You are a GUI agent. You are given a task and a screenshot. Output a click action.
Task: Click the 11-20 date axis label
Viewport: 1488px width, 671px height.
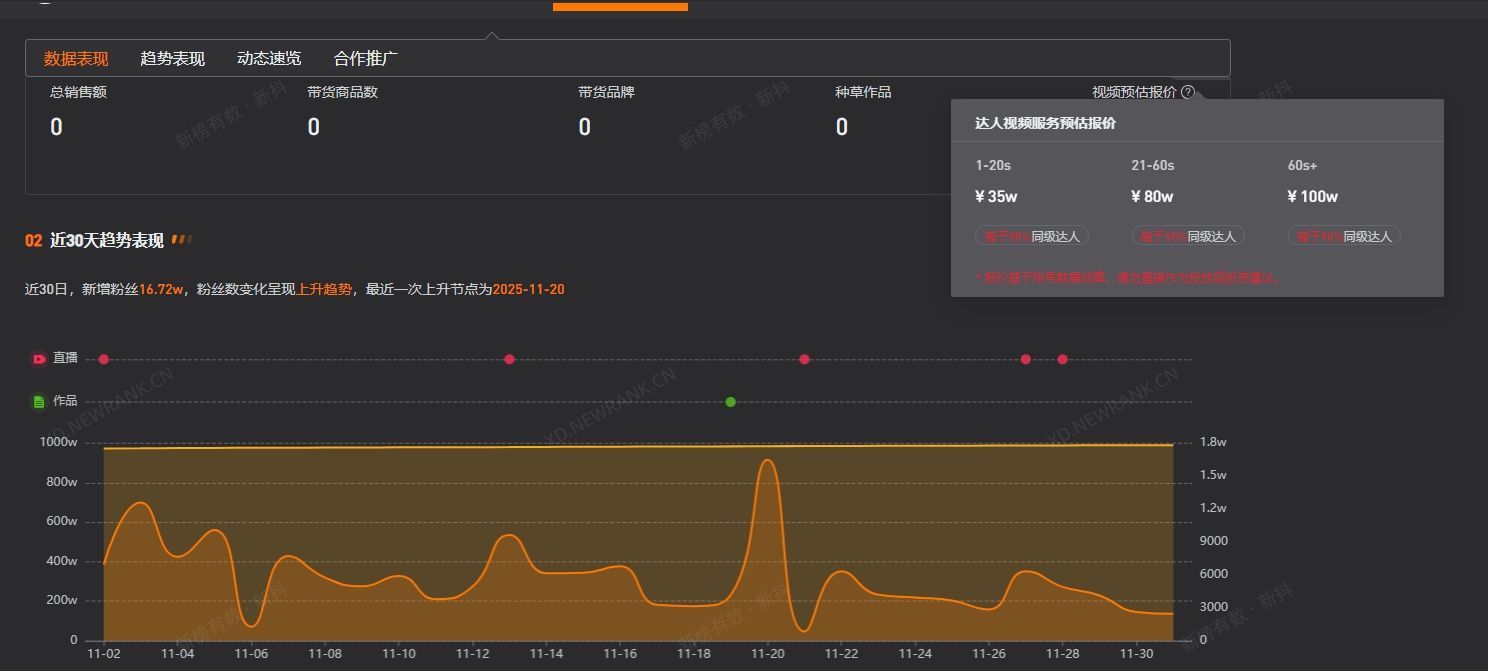pos(767,654)
